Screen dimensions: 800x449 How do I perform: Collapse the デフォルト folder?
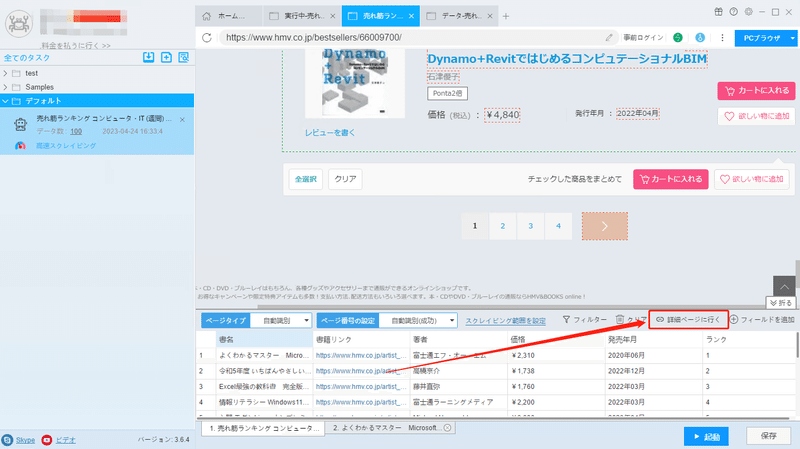5,101
